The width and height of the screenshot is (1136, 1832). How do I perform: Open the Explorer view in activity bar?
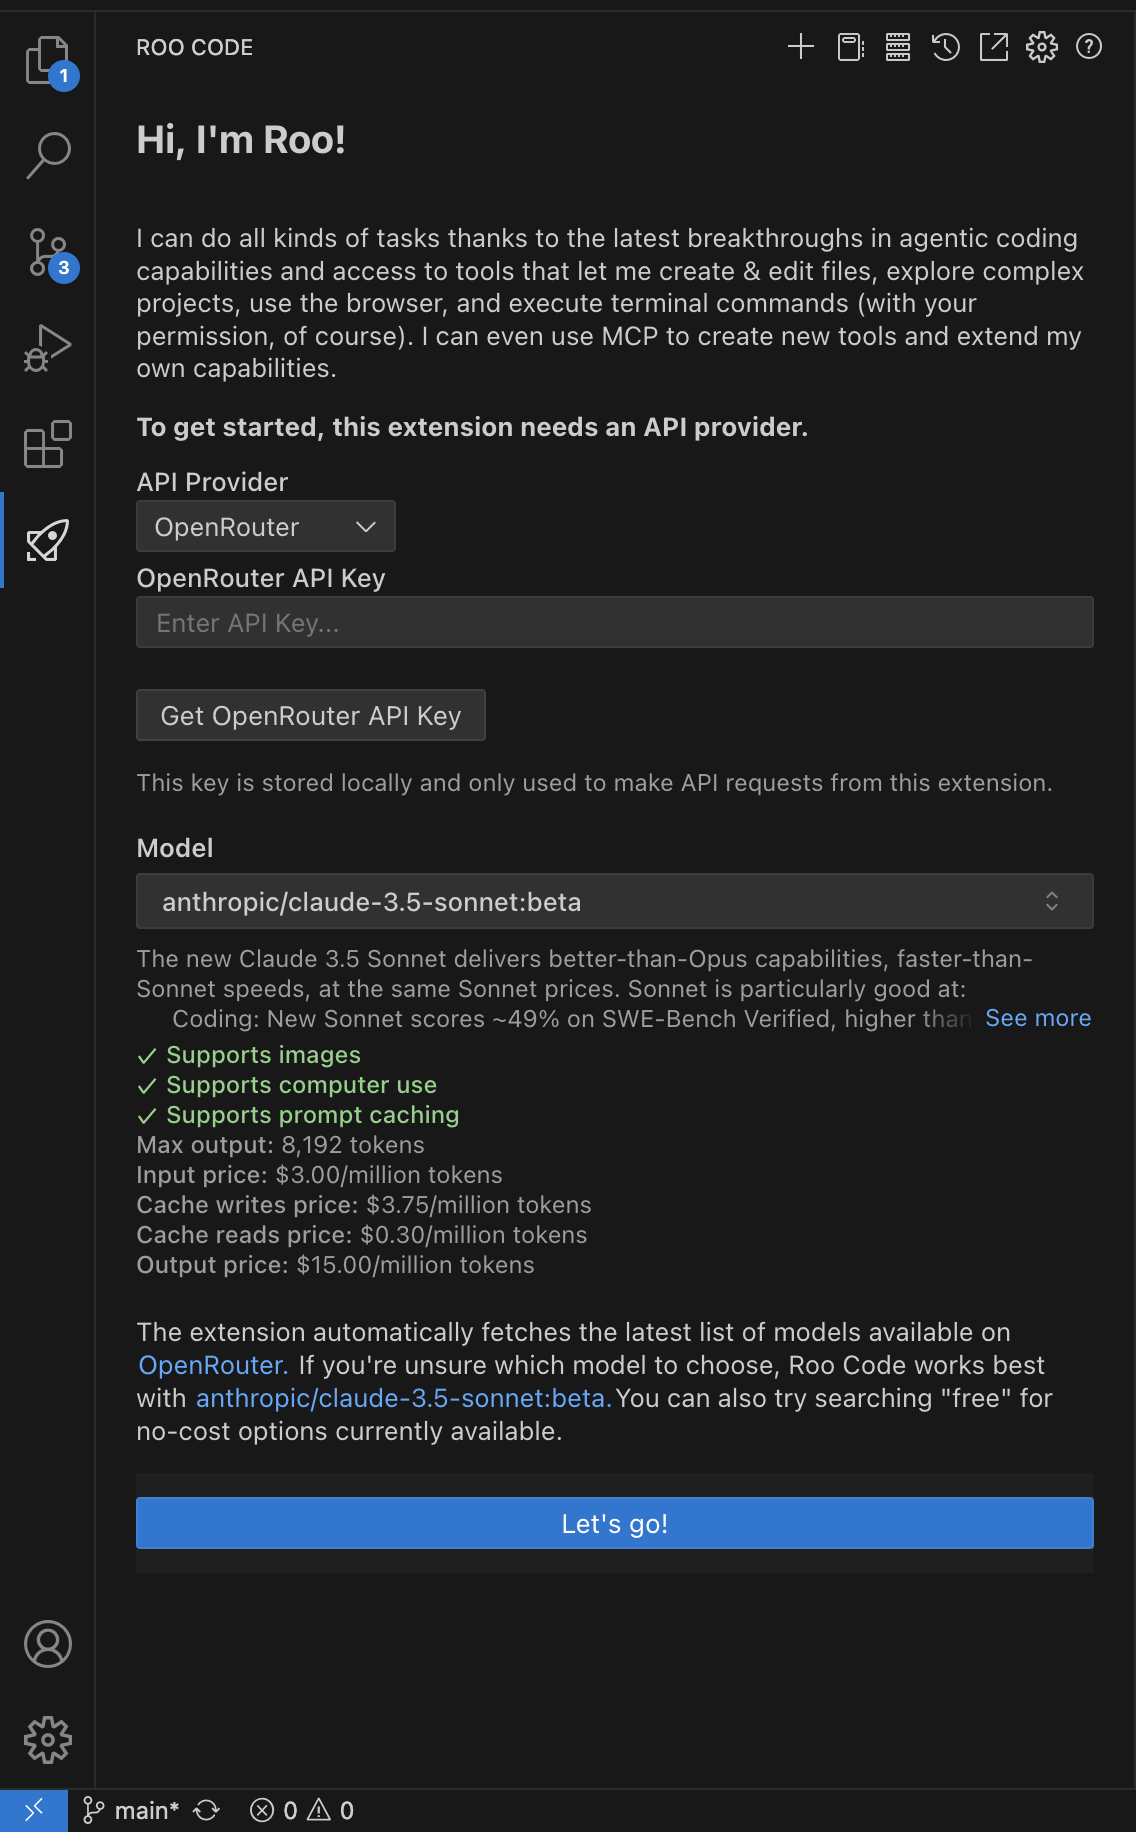[47, 62]
